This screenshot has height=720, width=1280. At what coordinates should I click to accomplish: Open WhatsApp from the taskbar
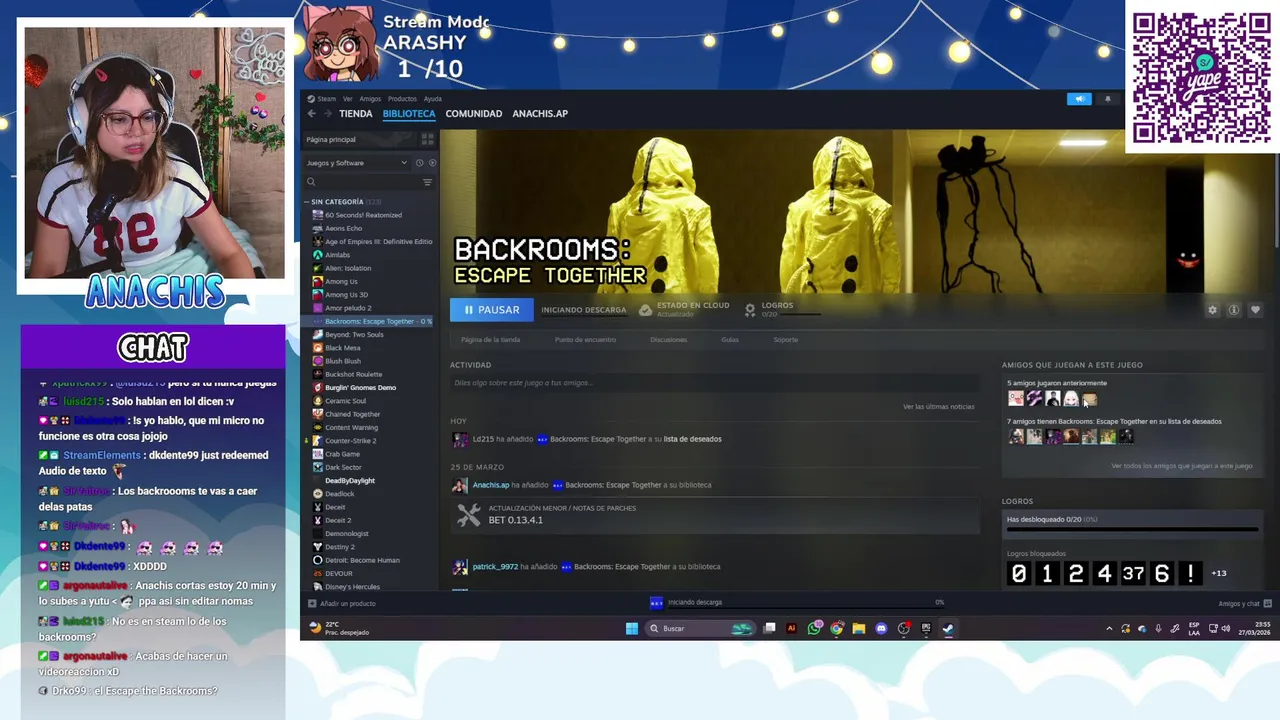[814, 628]
